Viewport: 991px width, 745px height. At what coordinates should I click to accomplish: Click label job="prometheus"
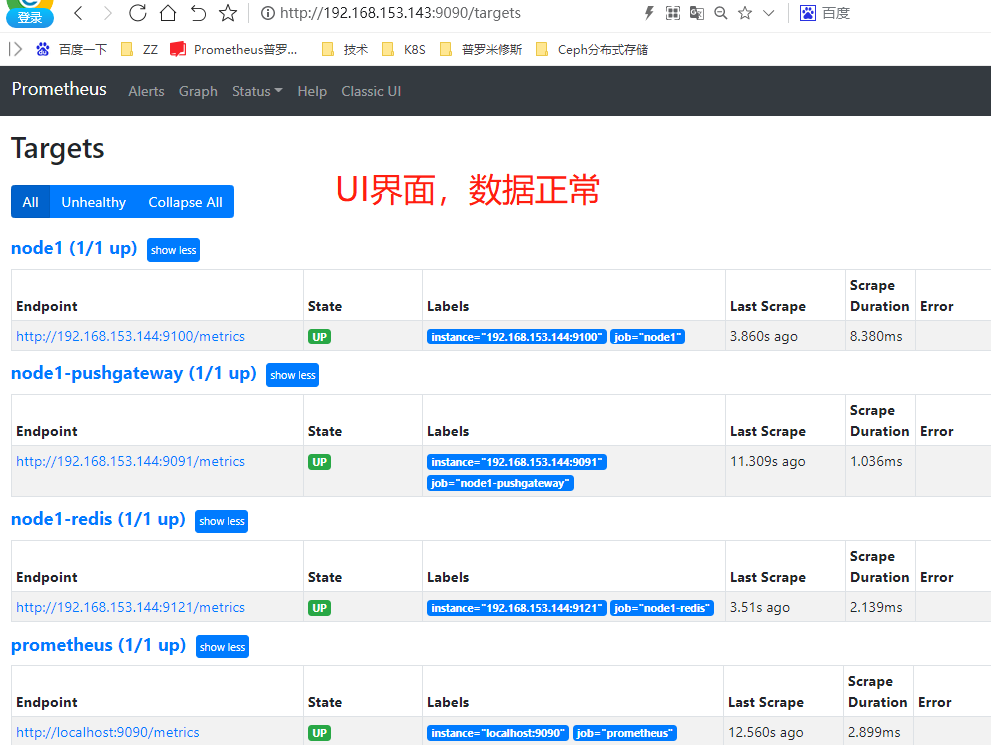tap(624, 733)
